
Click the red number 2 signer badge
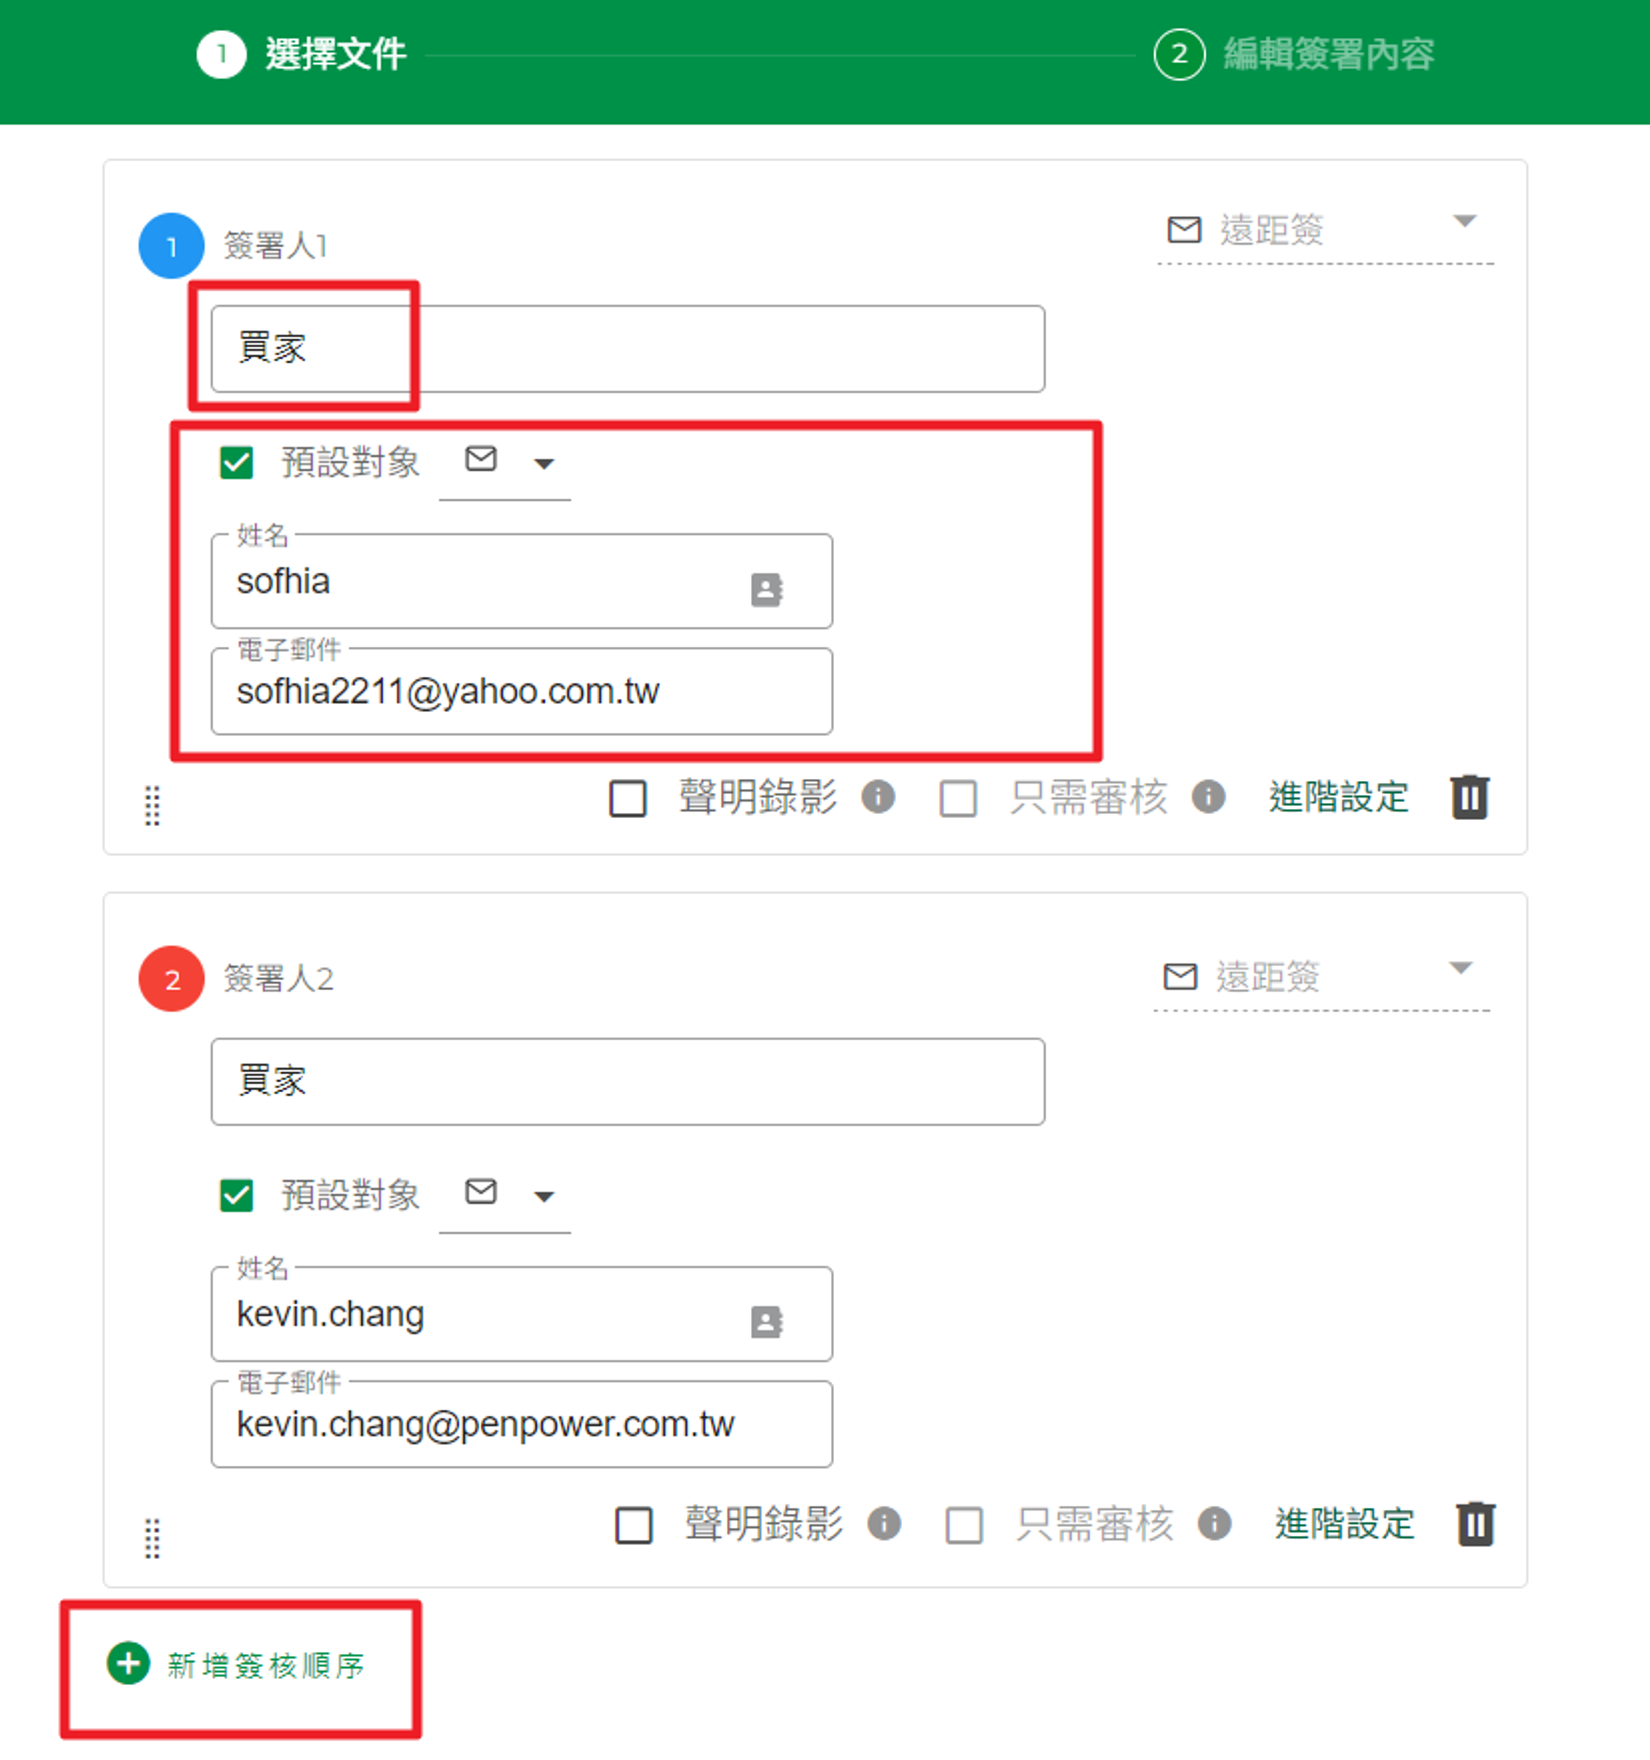point(171,979)
